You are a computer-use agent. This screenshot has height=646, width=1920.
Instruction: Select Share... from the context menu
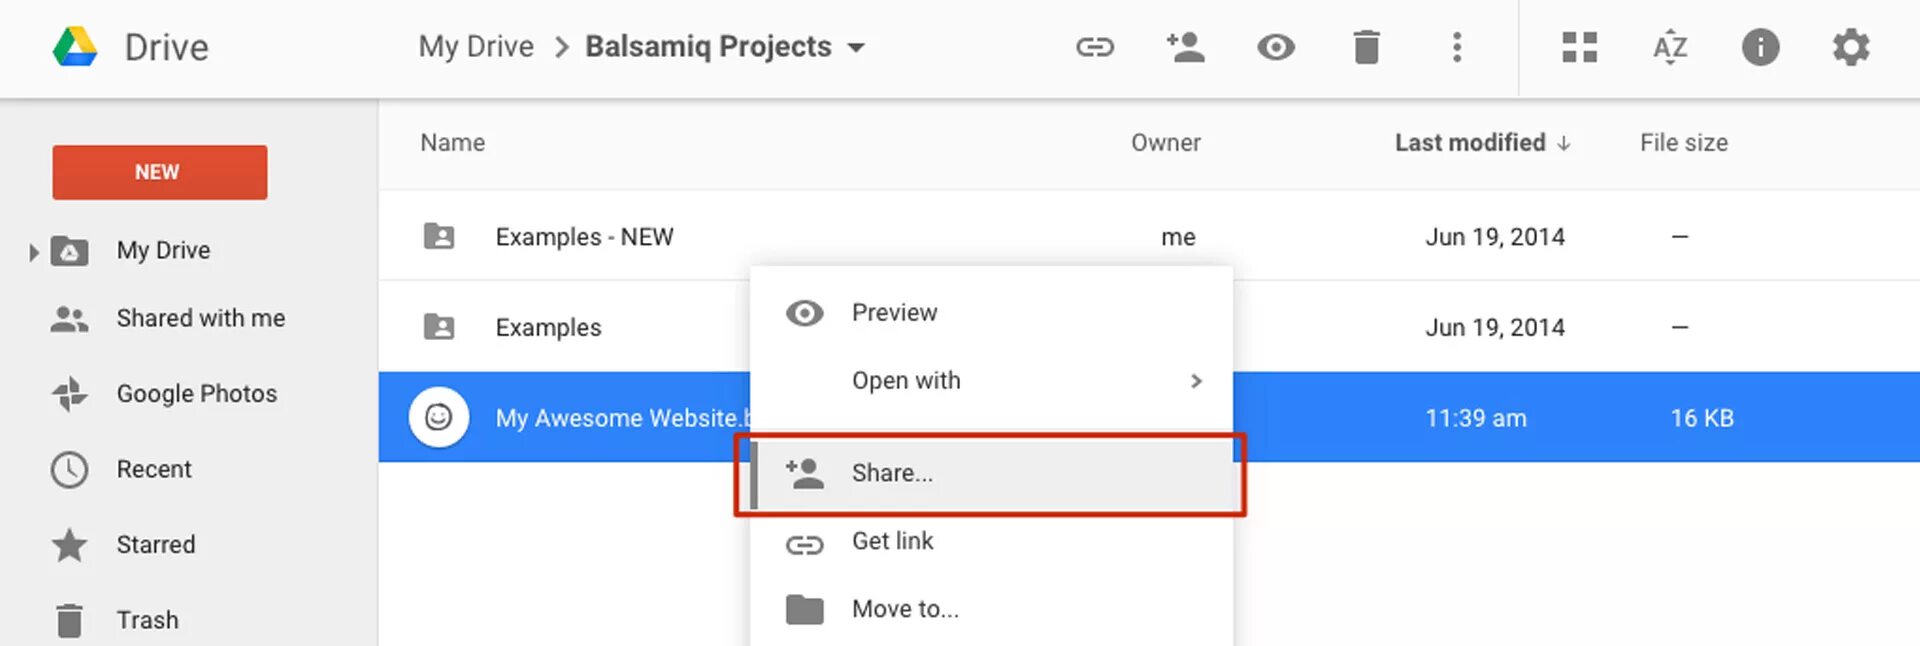[892, 473]
